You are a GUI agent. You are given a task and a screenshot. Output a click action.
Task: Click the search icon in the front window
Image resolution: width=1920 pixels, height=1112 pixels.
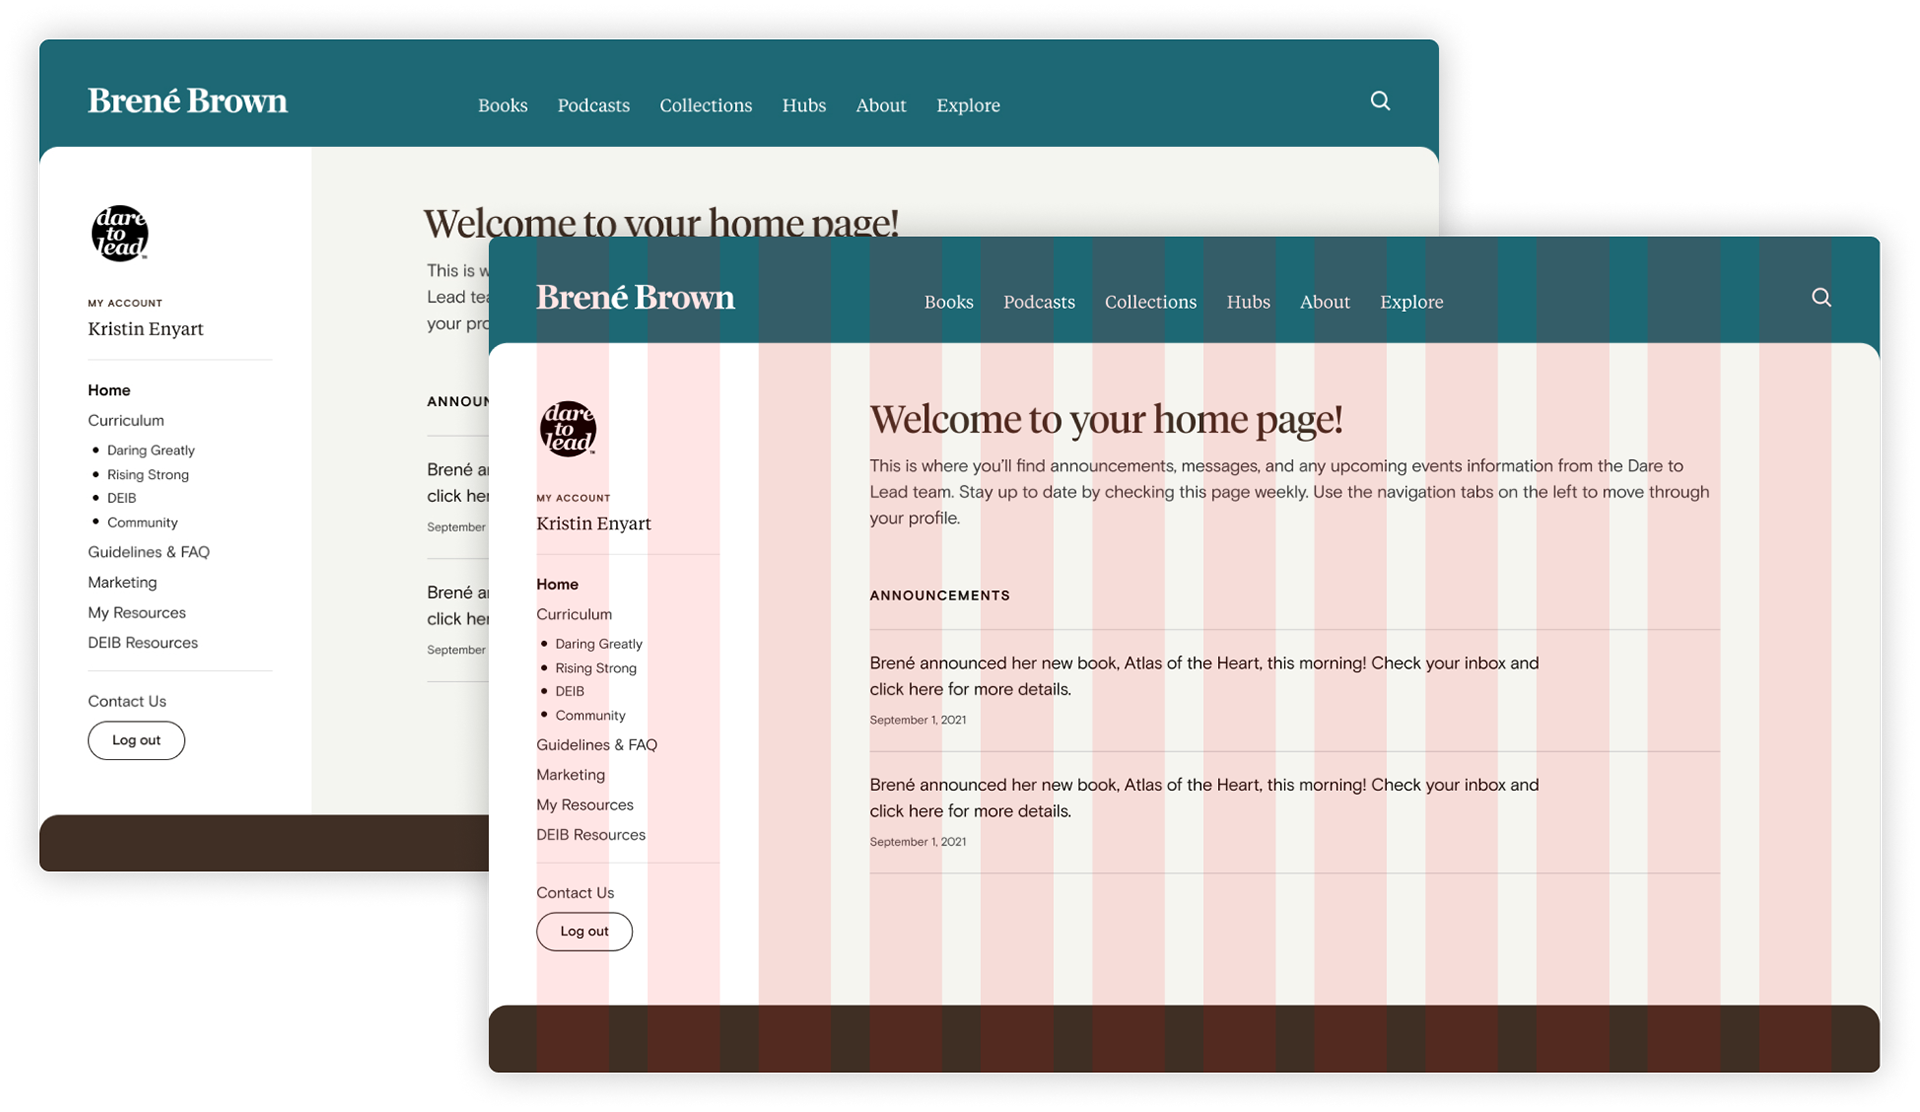point(1821,297)
